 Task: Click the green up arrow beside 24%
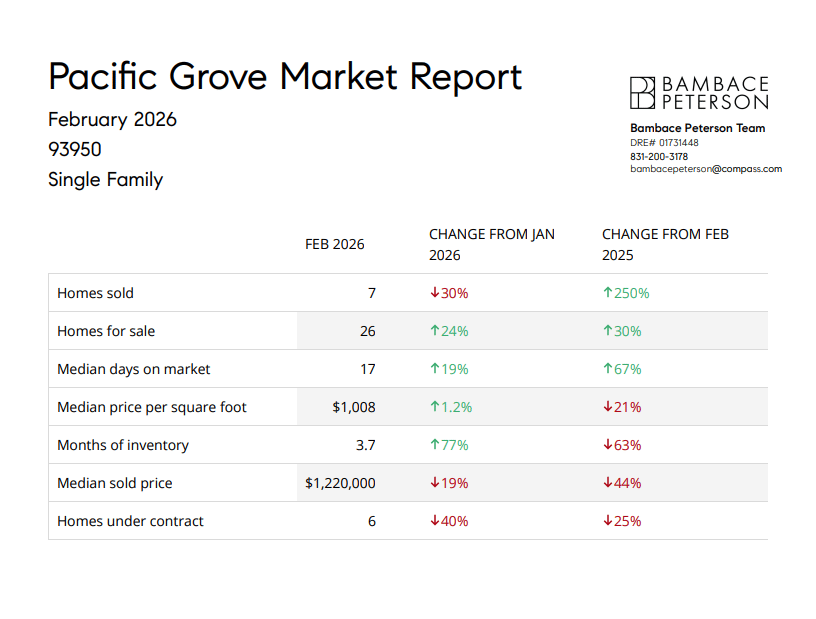tap(434, 331)
